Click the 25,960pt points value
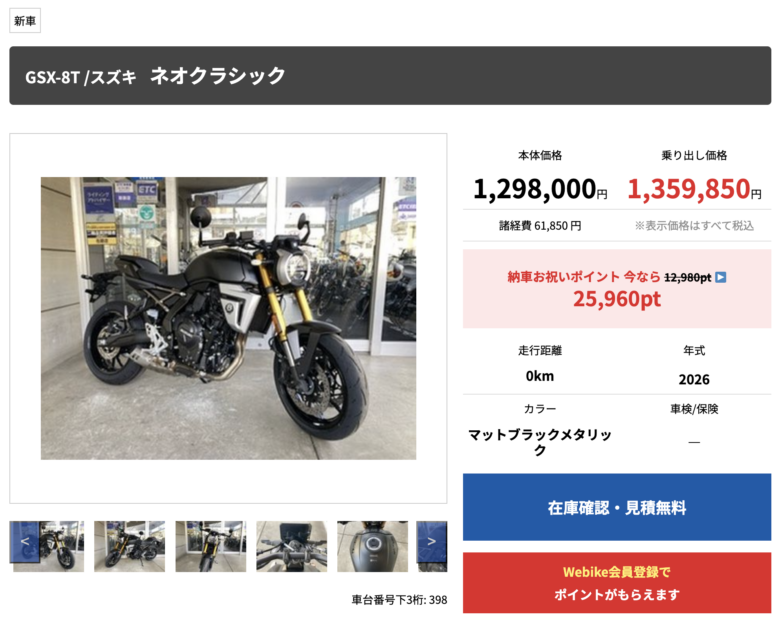 [x=617, y=299]
